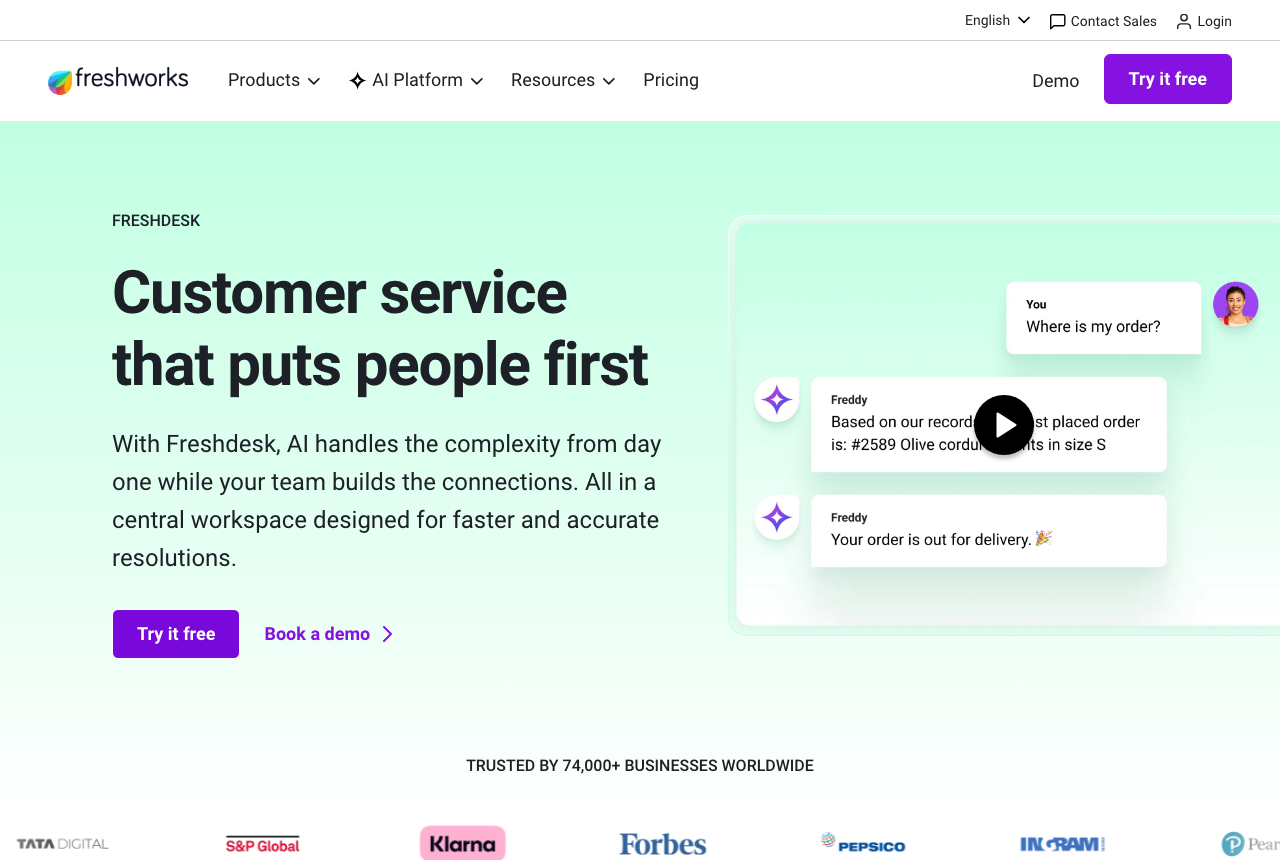Click the Tata Digital logo
The width and height of the screenshot is (1280, 860).
click(x=63, y=844)
